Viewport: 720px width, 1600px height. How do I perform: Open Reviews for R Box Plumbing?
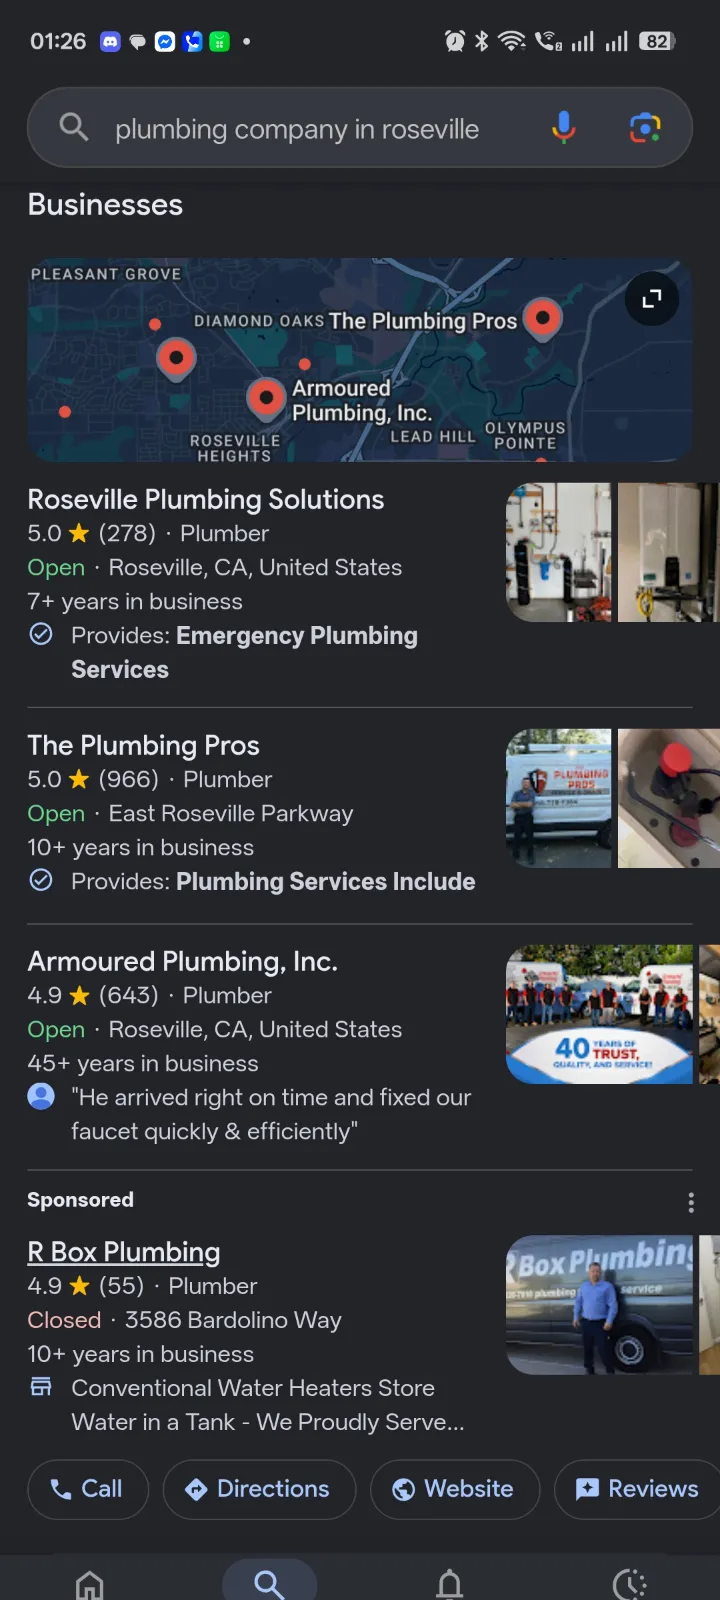(638, 1489)
